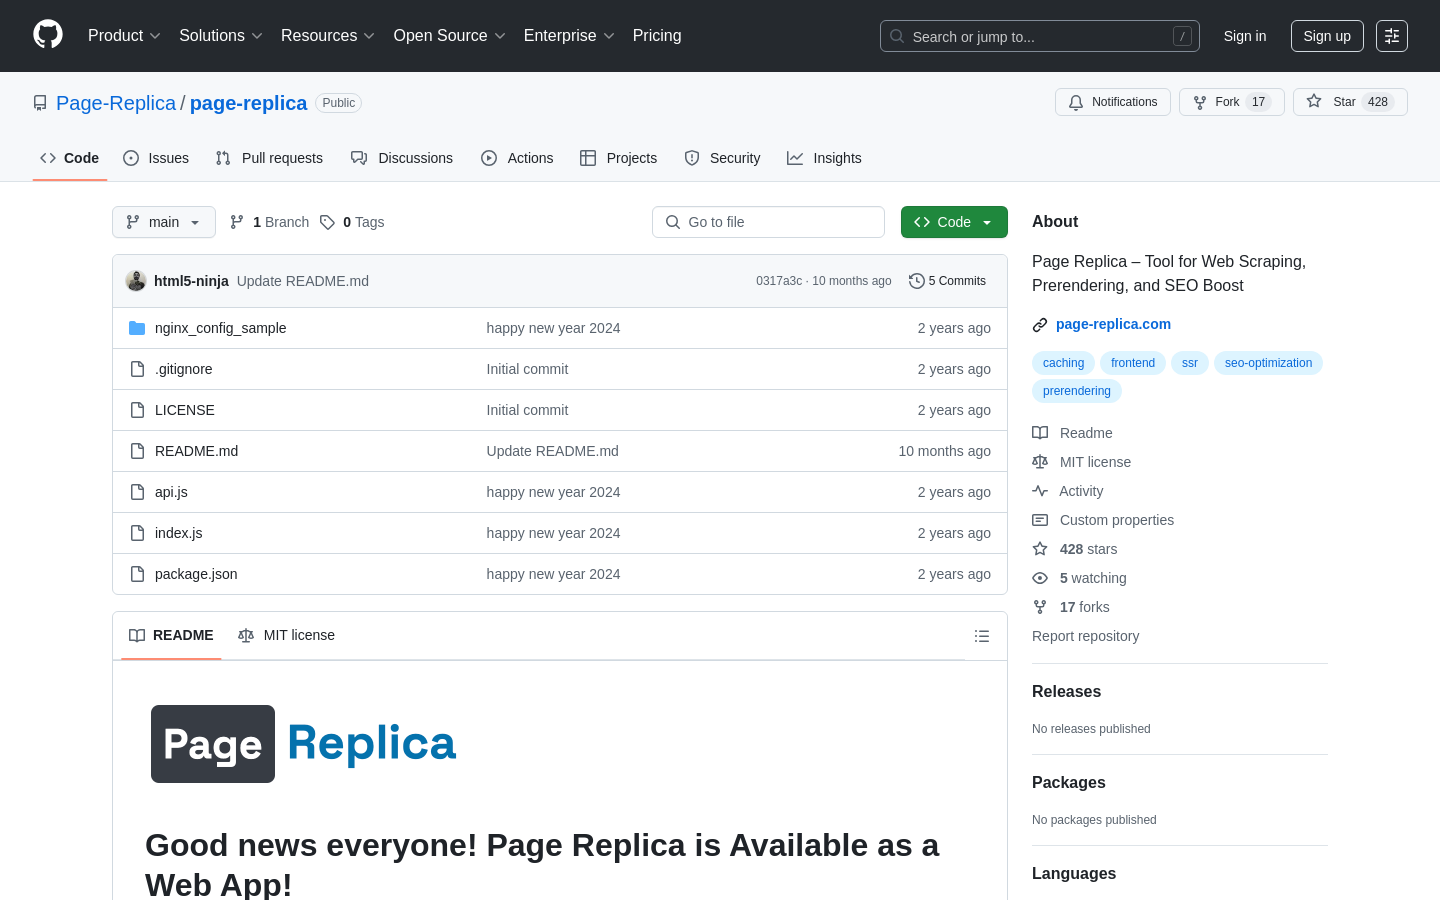1440x900 pixels.
Task: Open the Releases heading link
Action: [1066, 691]
